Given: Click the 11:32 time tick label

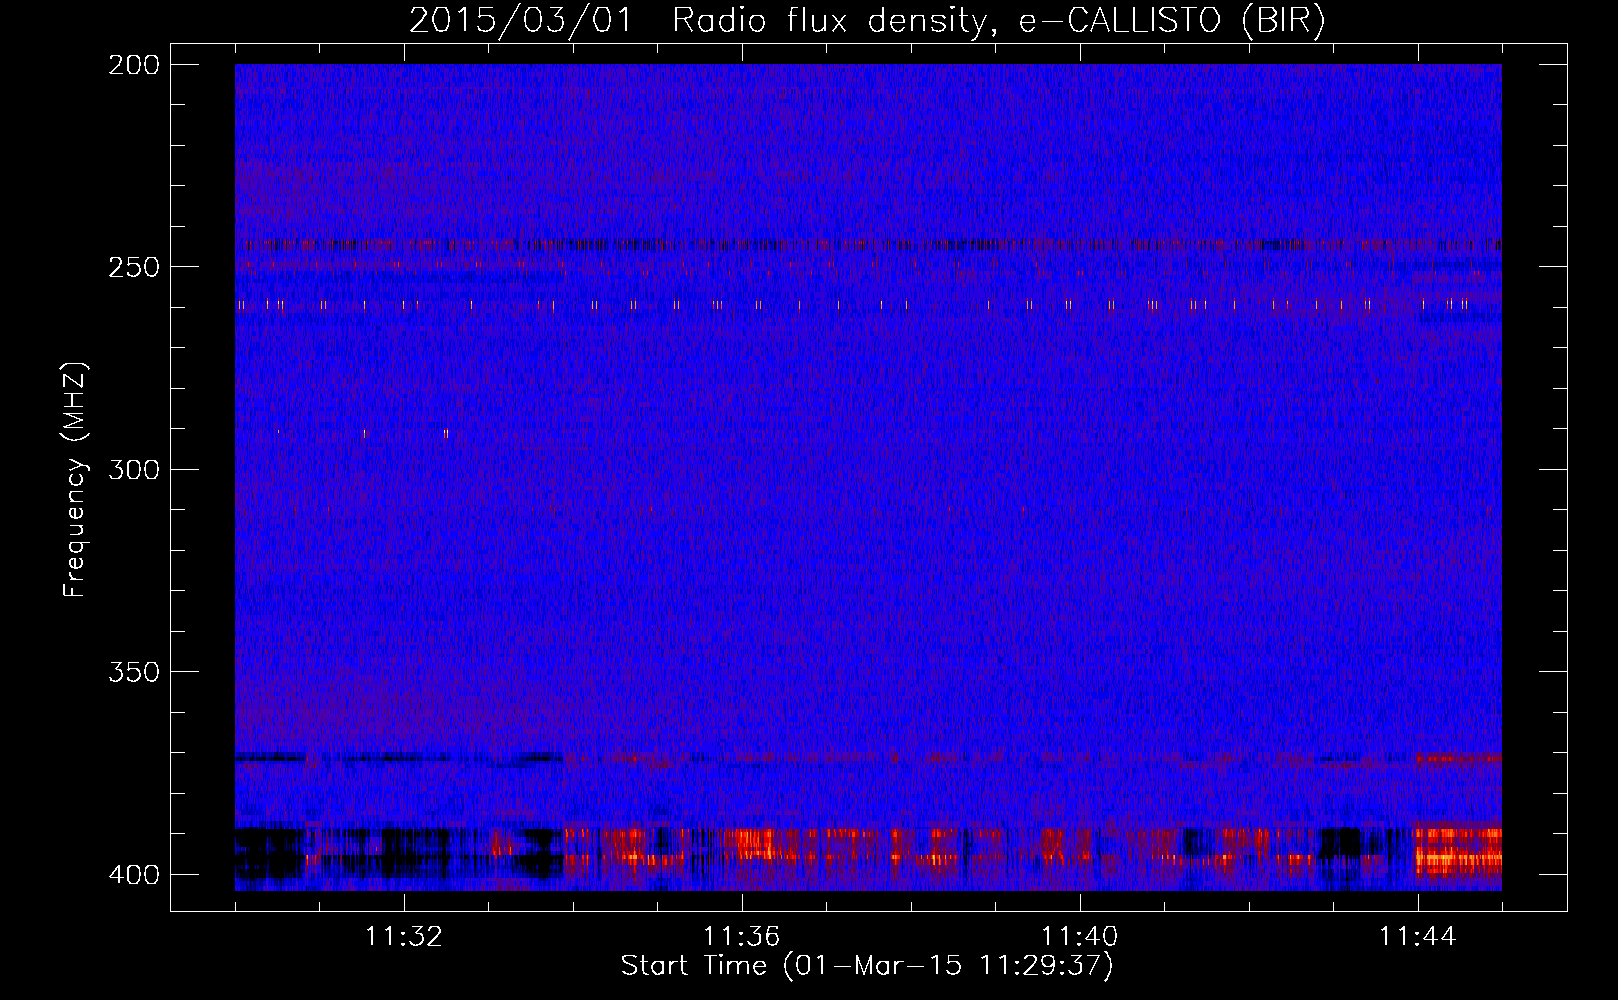Looking at the screenshot, I should (404, 937).
